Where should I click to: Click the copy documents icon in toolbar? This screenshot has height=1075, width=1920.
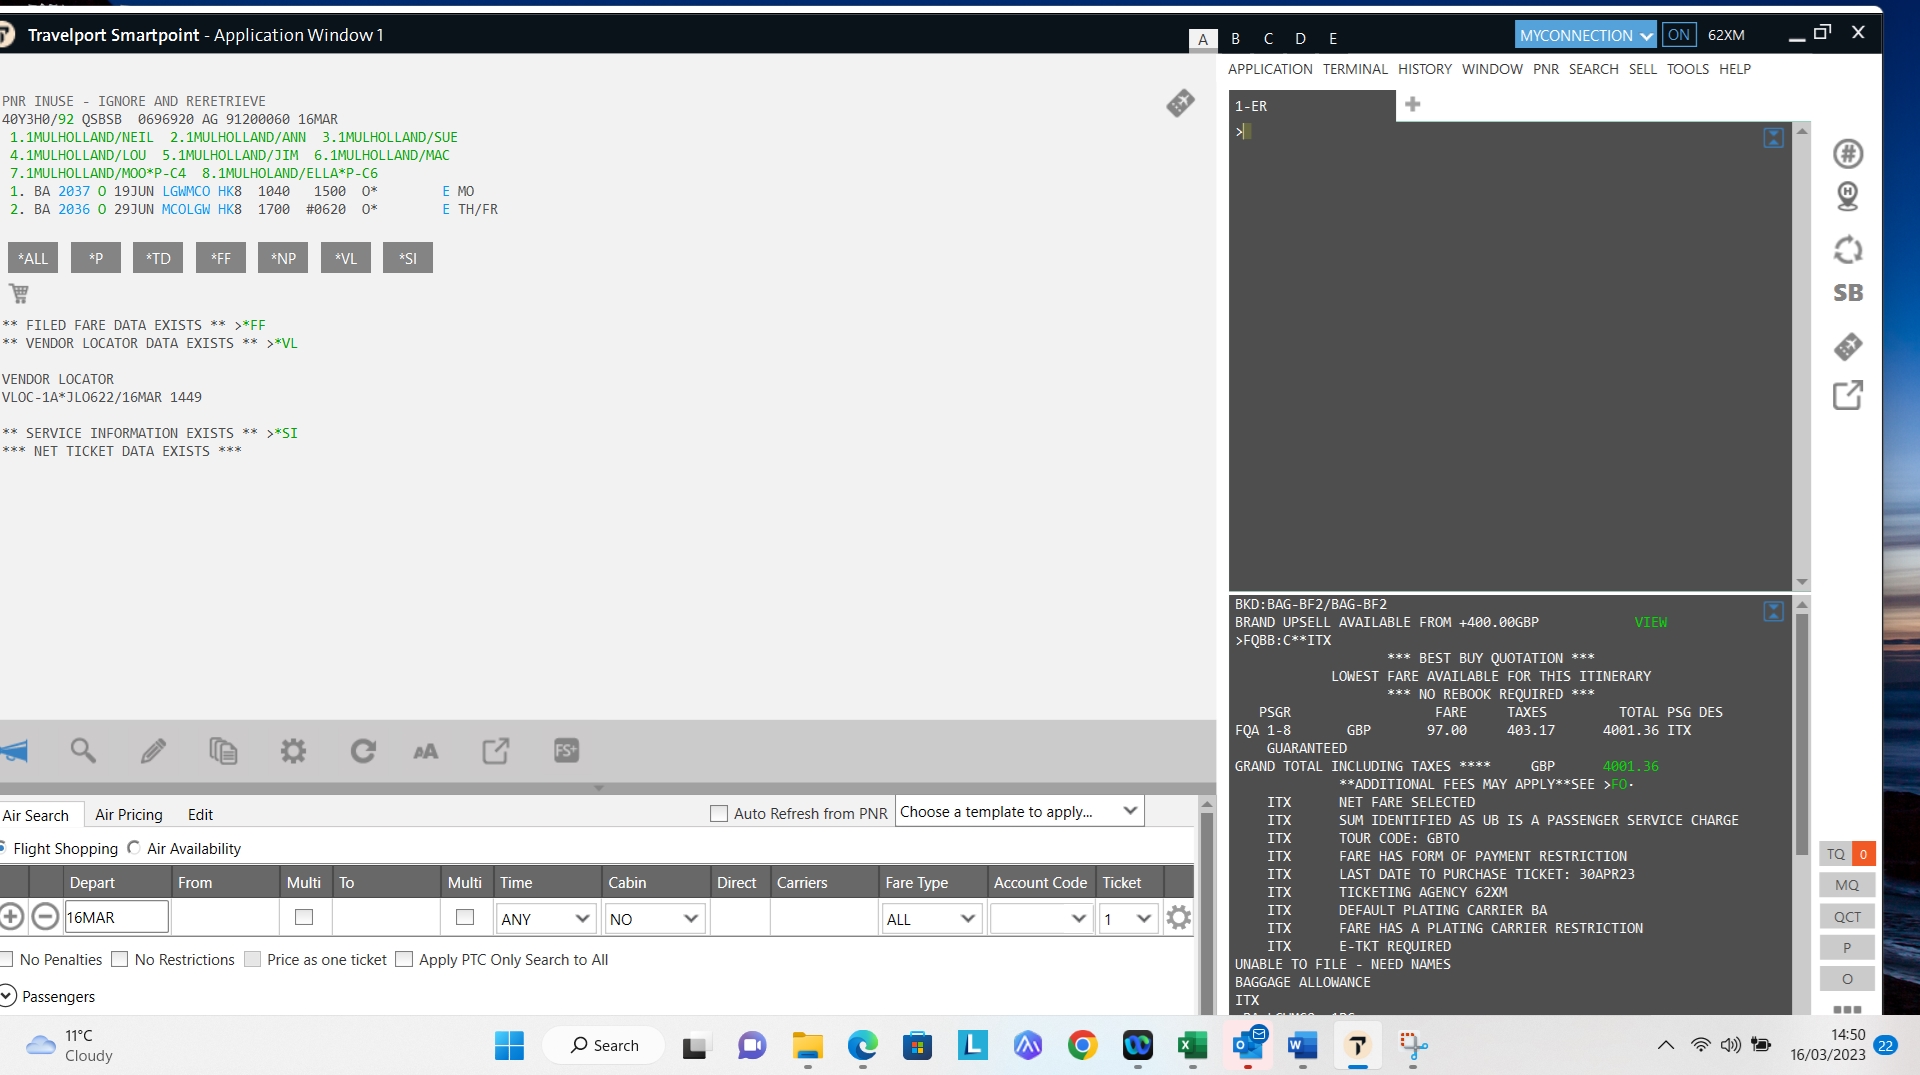(x=223, y=751)
